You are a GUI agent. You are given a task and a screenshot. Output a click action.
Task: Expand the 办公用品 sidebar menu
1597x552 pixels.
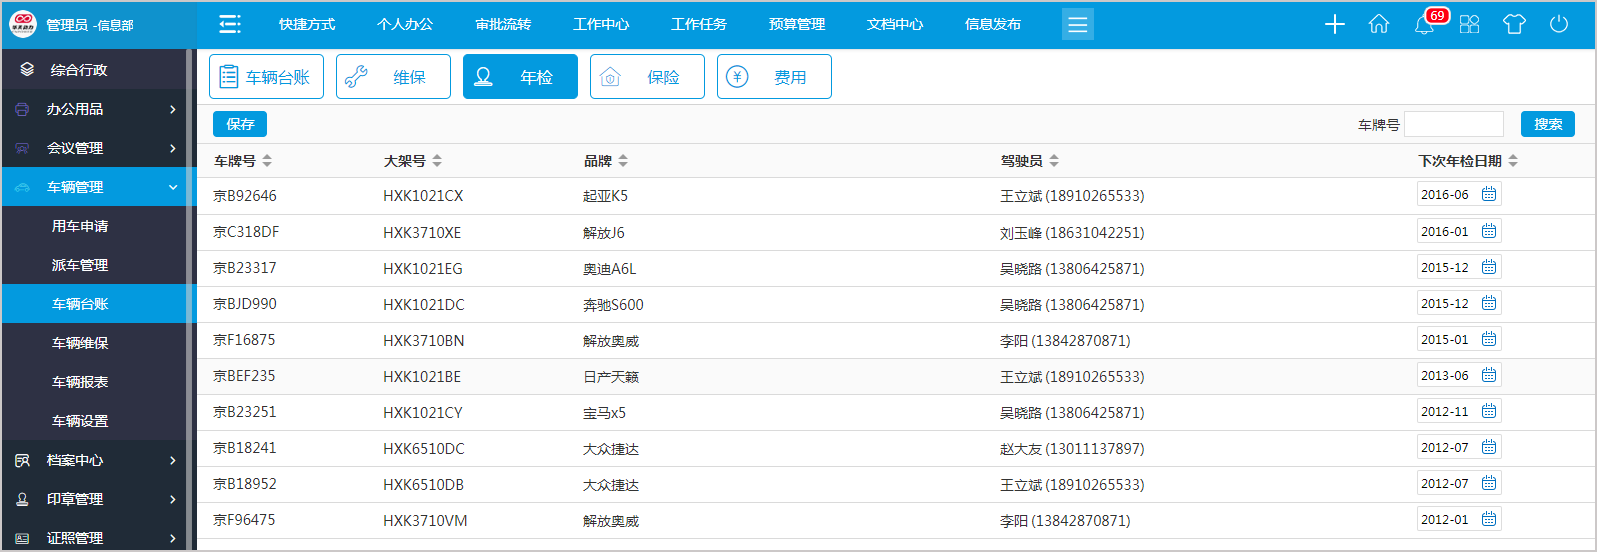[98, 109]
